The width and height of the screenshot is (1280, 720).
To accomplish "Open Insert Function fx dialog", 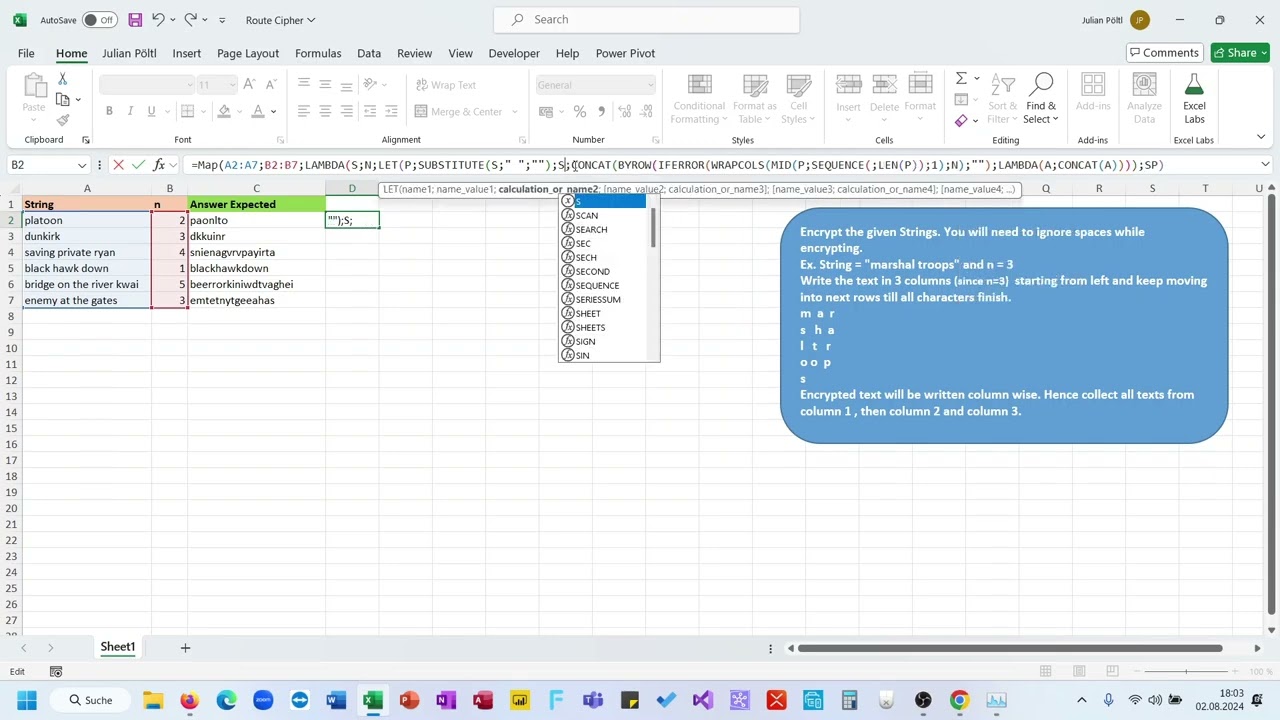I will click(159, 165).
